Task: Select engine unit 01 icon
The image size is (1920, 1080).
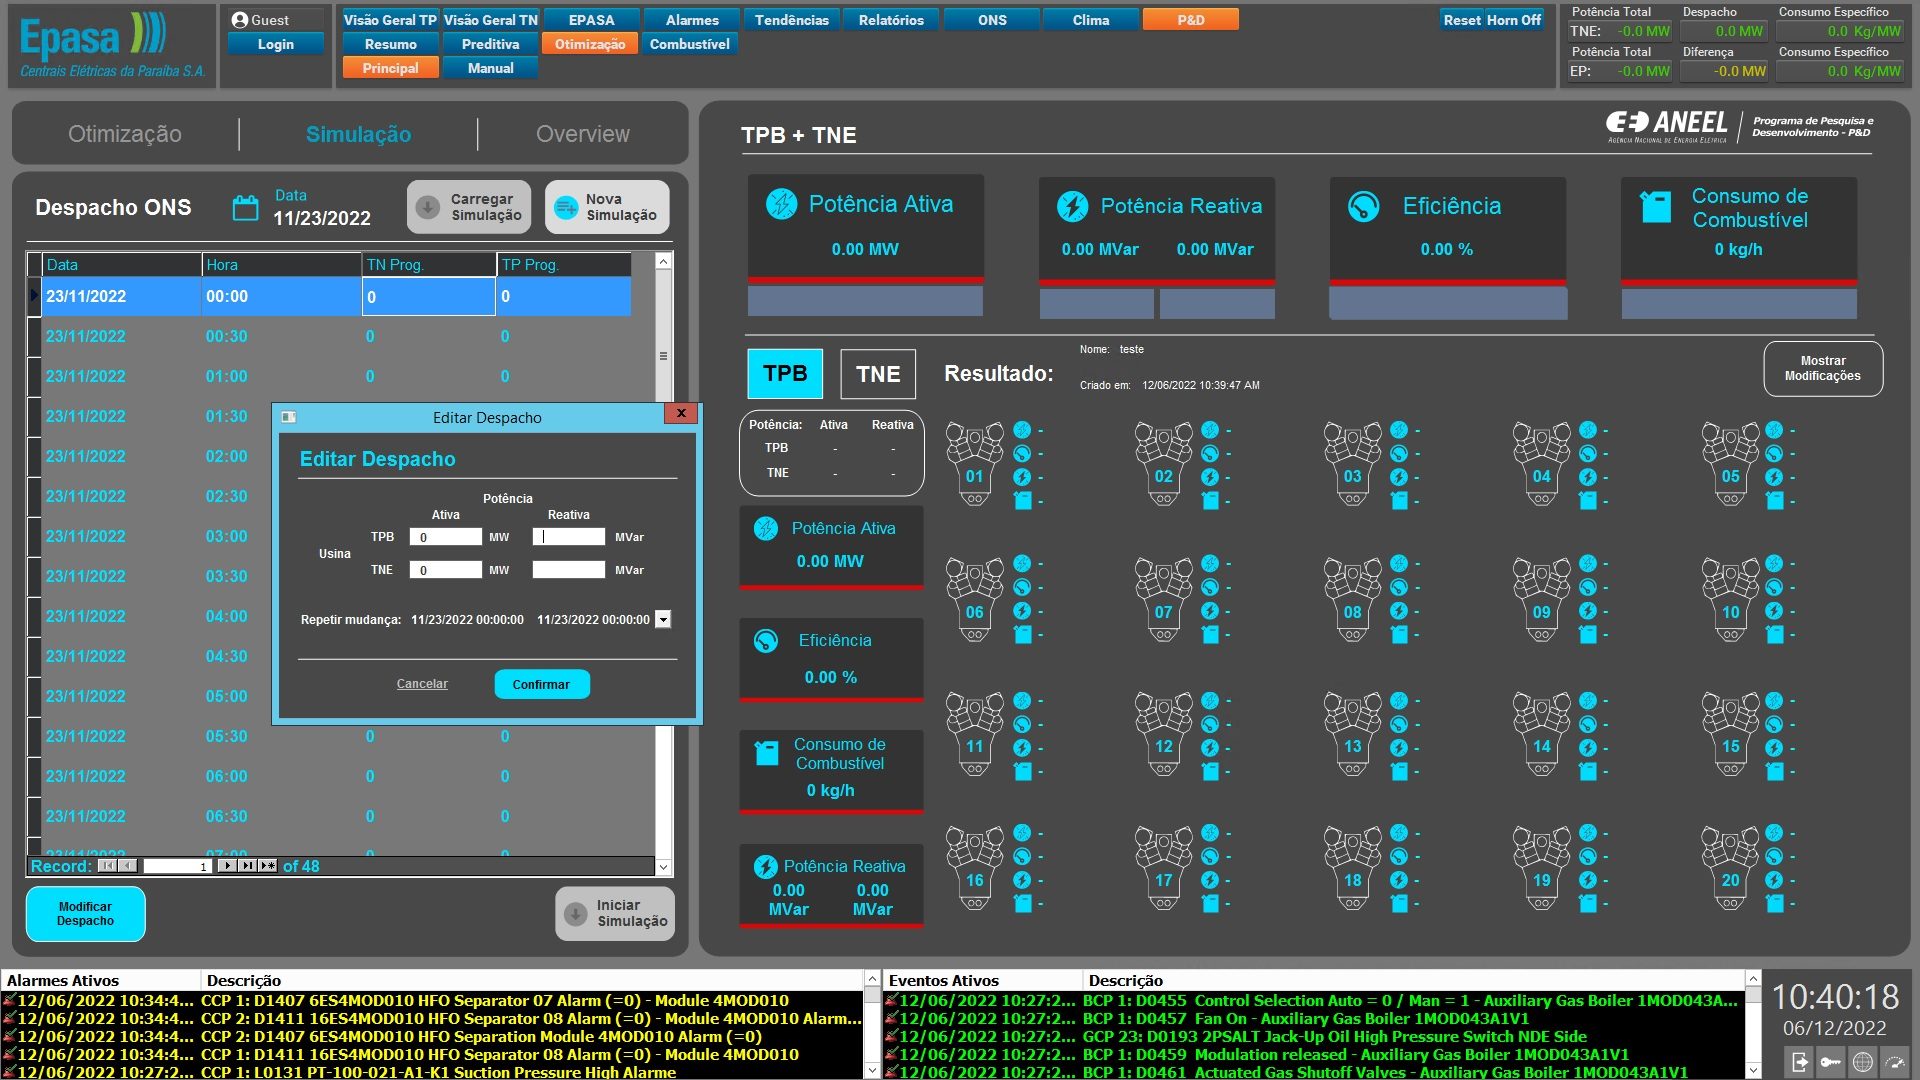Action: point(974,463)
